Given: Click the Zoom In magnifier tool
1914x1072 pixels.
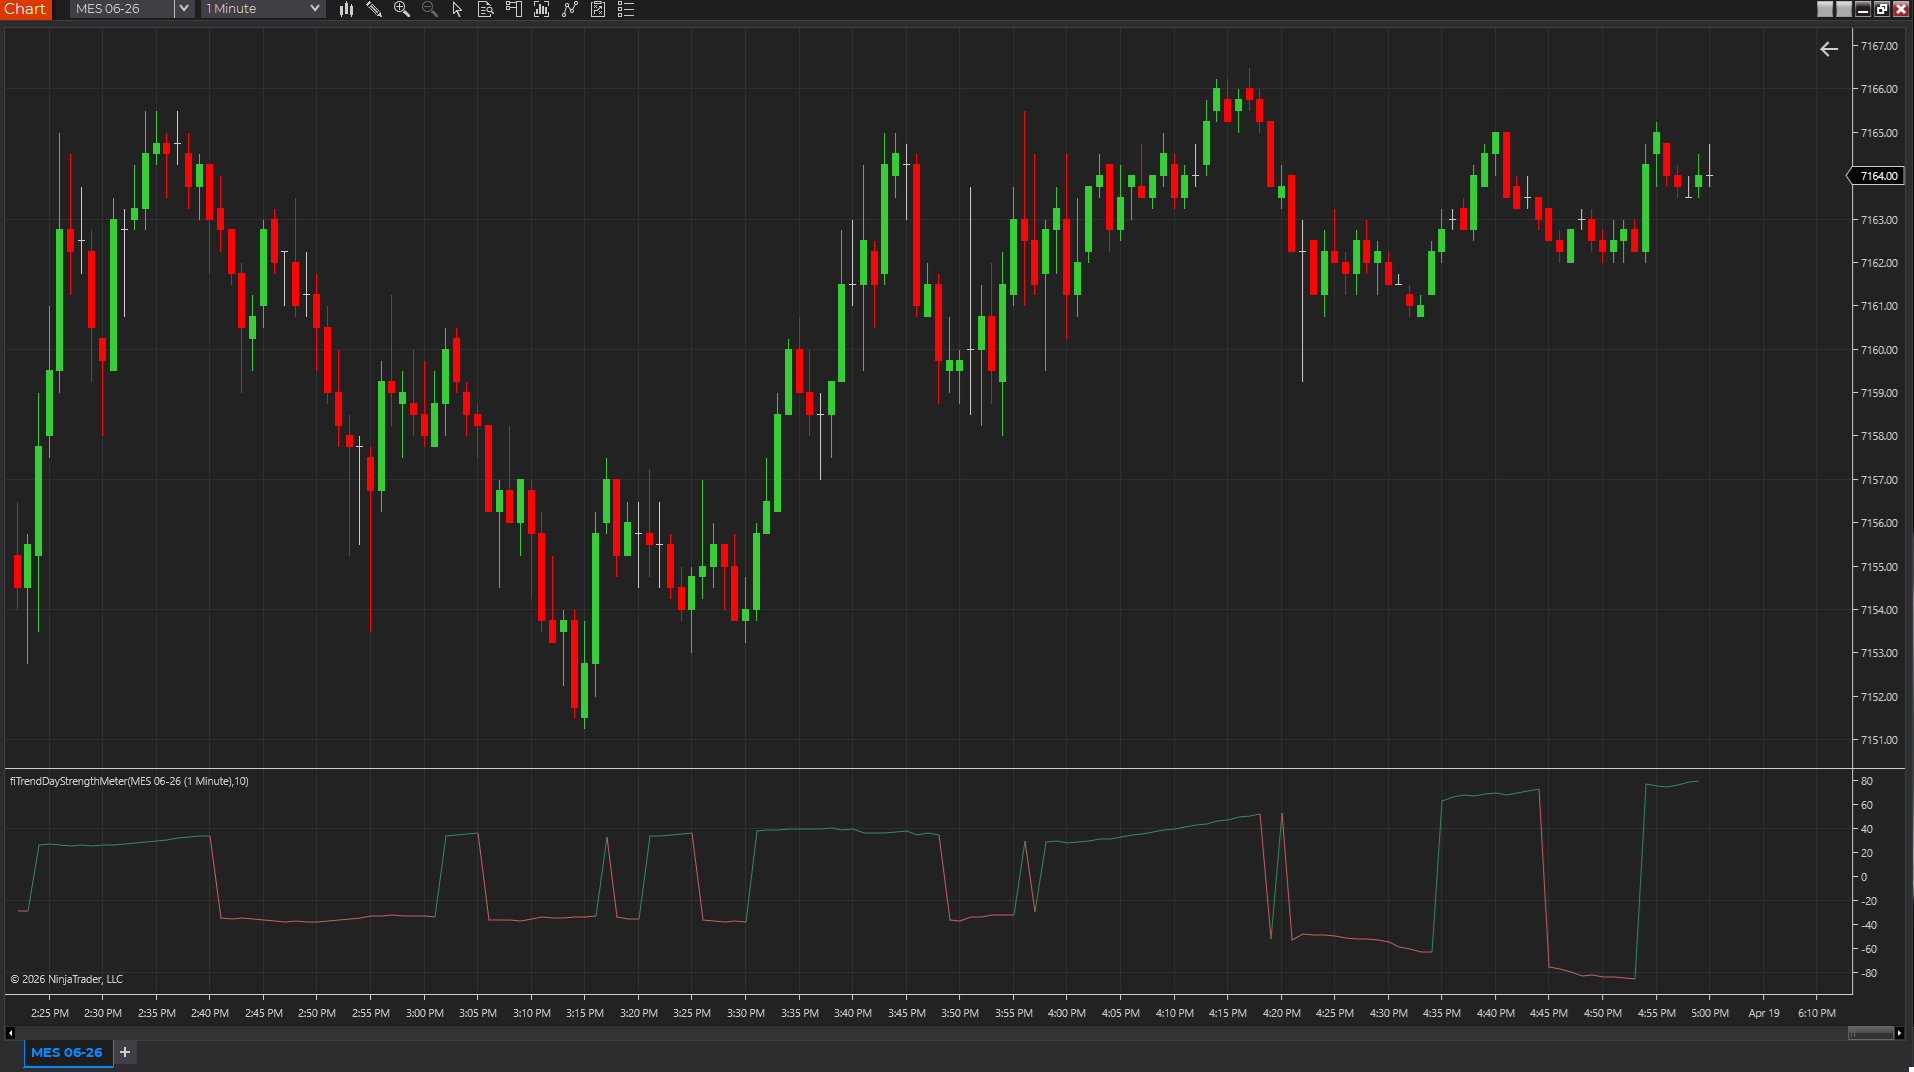Looking at the screenshot, I should point(402,9).
